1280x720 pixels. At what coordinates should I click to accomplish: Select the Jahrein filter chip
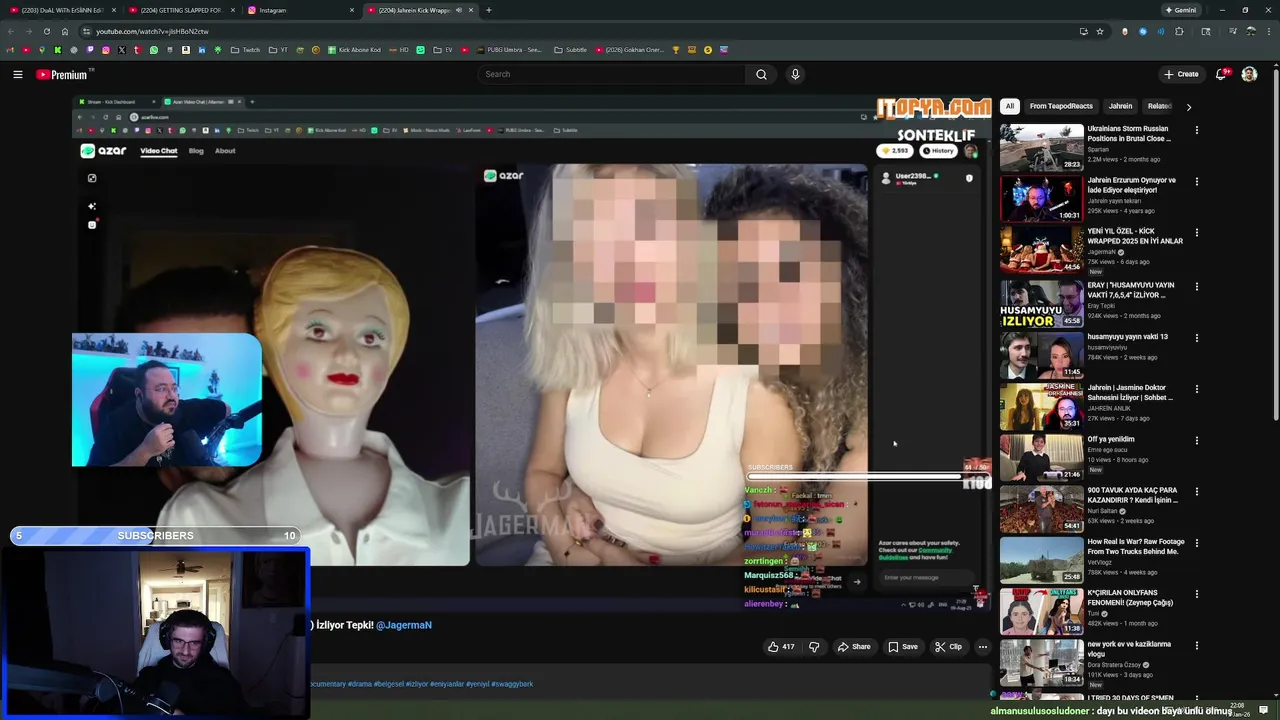point(1120,106)
